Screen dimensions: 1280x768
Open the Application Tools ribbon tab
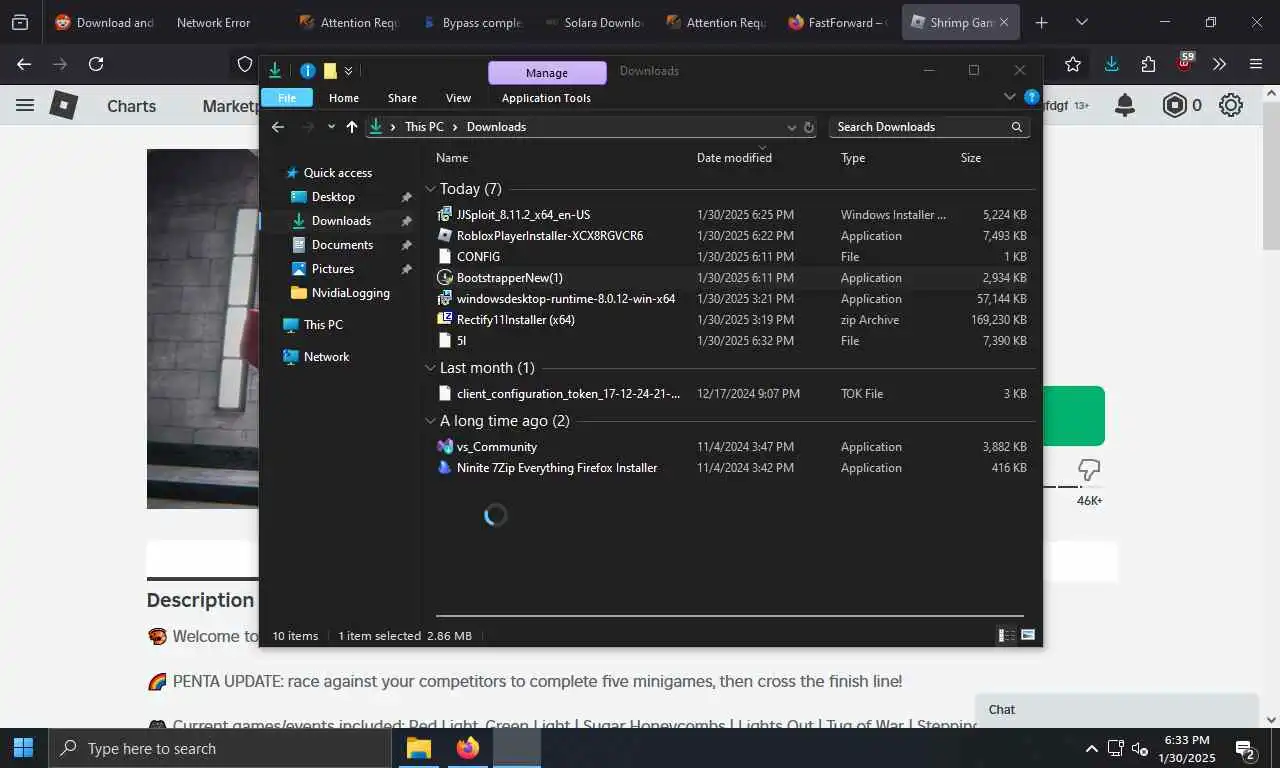point(546,98)
